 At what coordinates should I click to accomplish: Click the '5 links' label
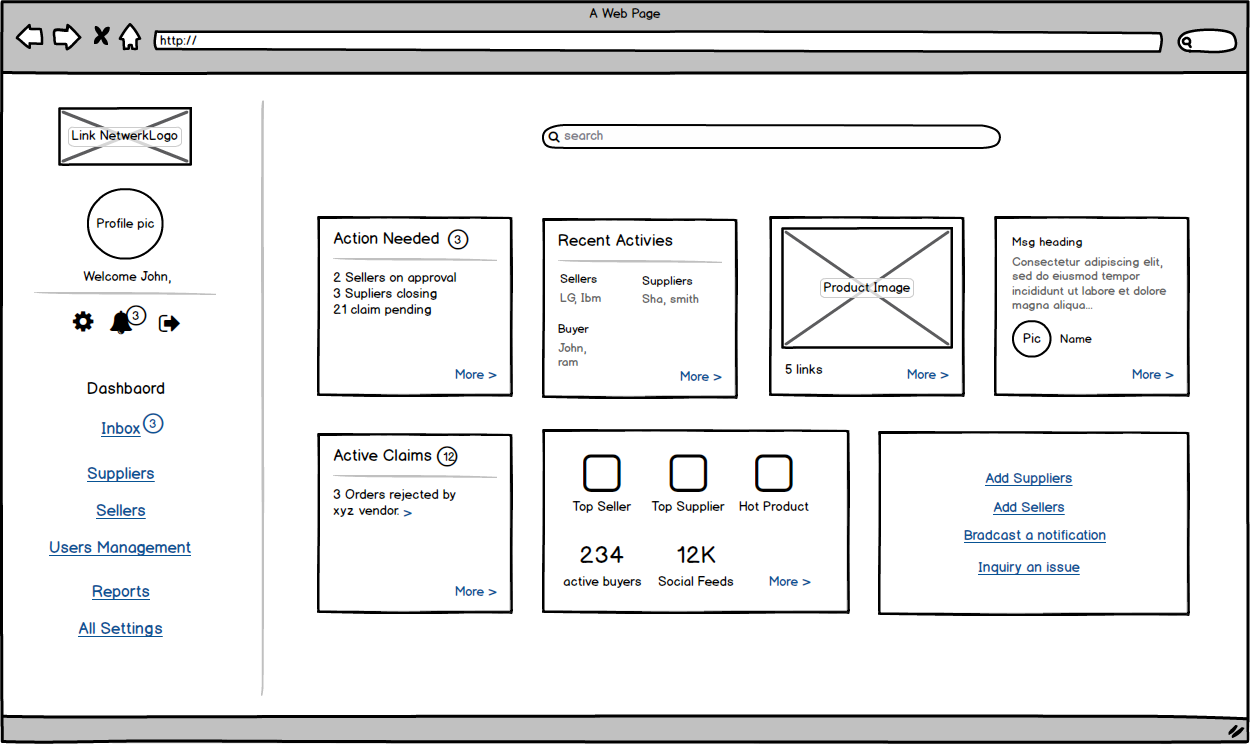804,369
